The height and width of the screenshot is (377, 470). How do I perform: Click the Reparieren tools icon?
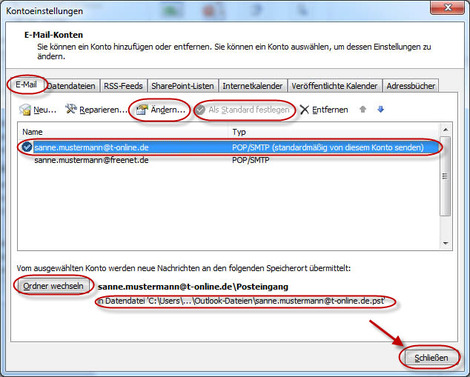(71, 109)
